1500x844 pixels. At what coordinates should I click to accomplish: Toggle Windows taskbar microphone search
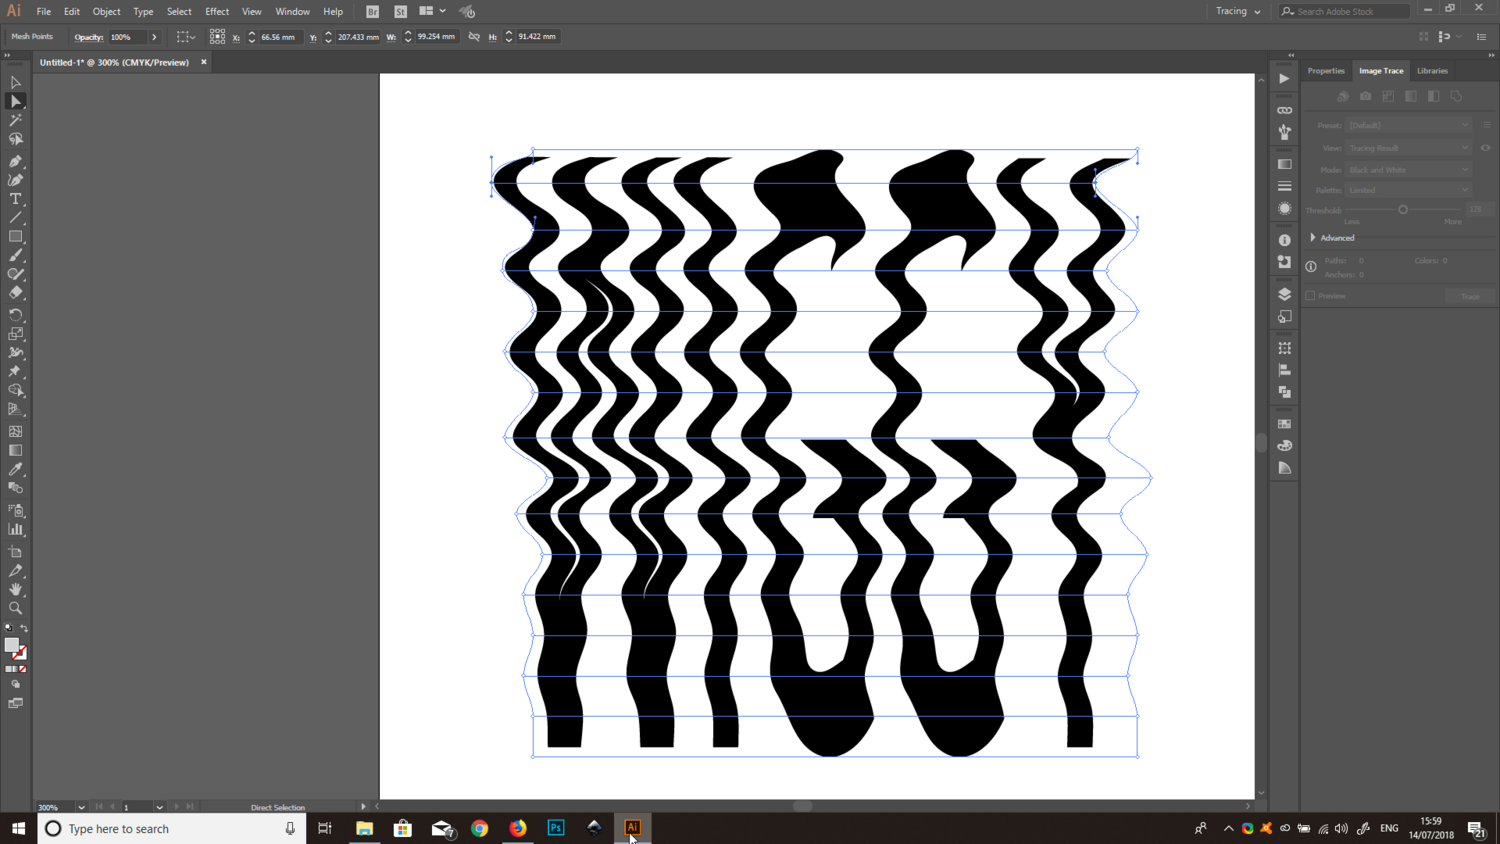point(290,828)
